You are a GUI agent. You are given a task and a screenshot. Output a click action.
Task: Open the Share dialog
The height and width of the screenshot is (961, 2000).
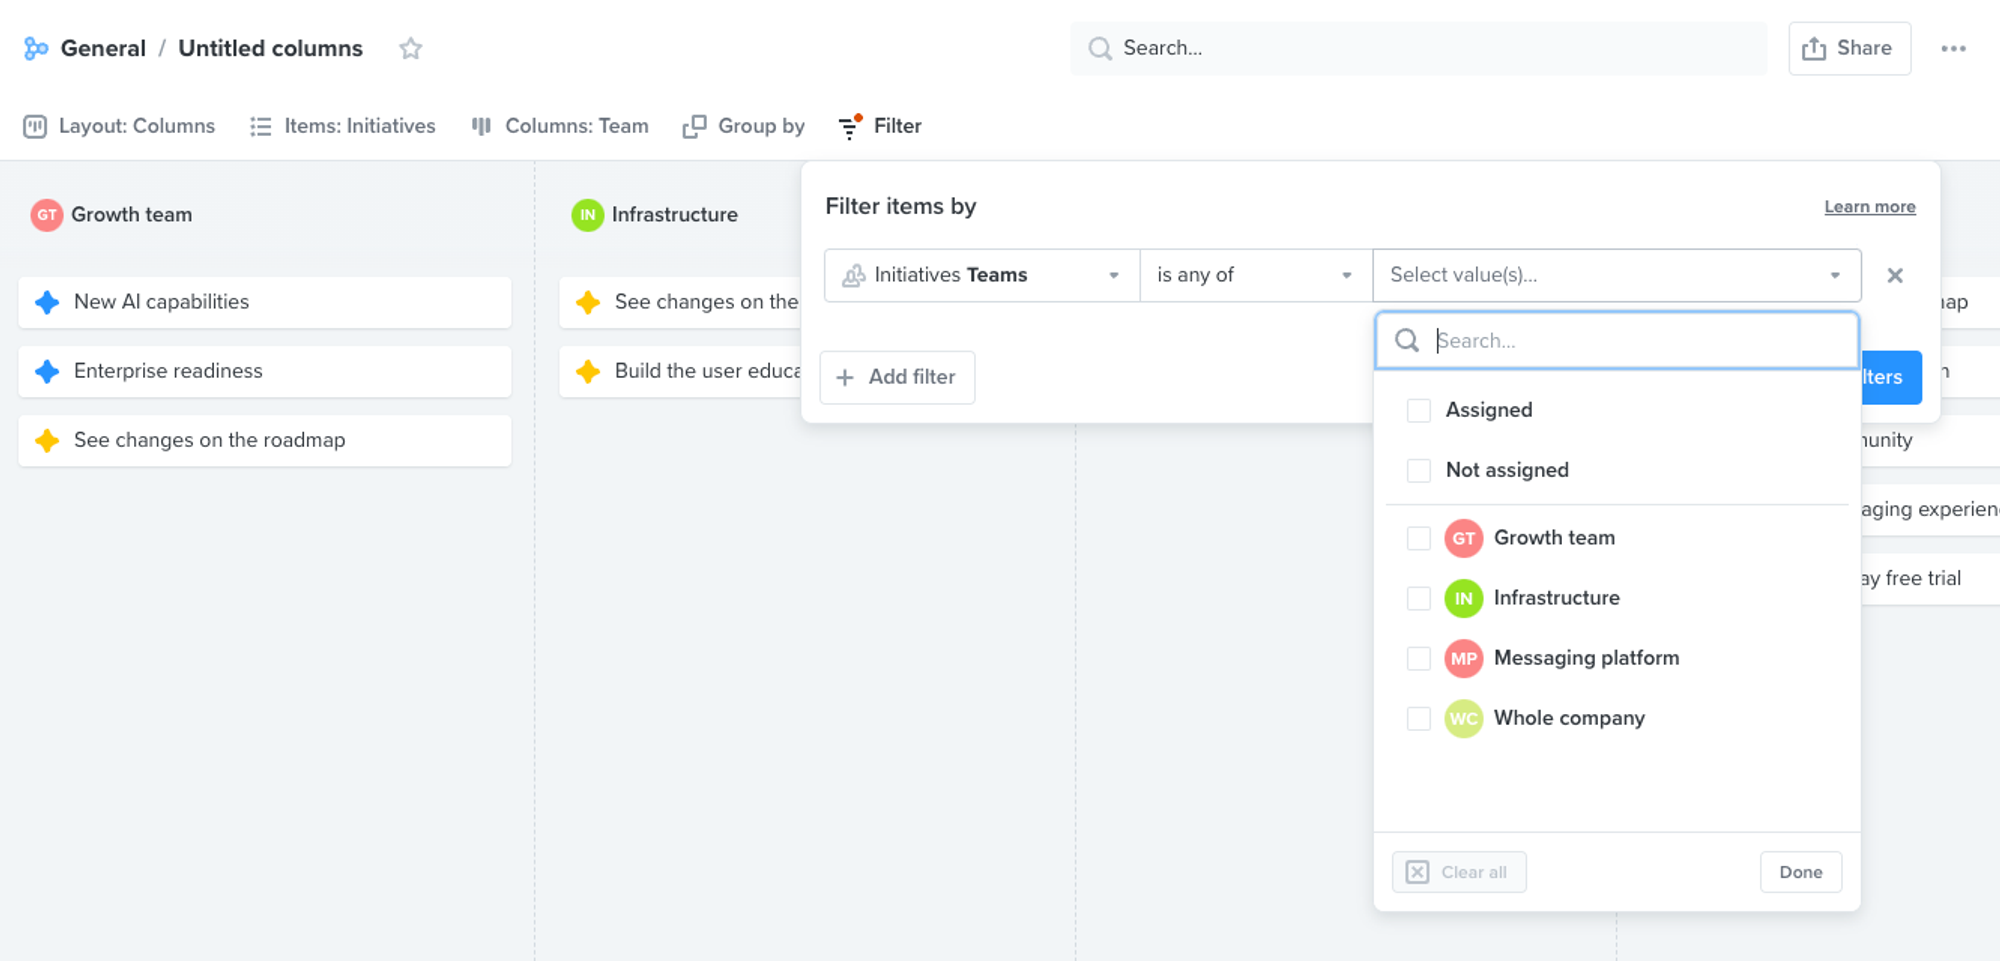tap(1849, 48)
